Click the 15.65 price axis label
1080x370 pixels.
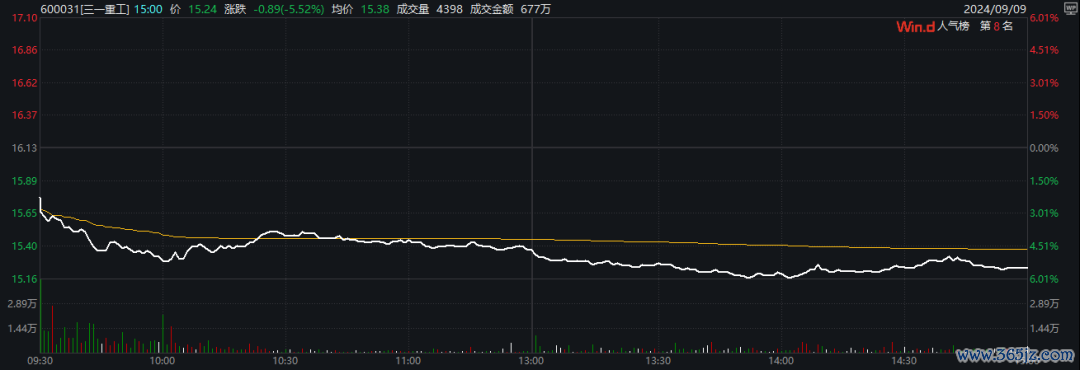click(23, 214)
